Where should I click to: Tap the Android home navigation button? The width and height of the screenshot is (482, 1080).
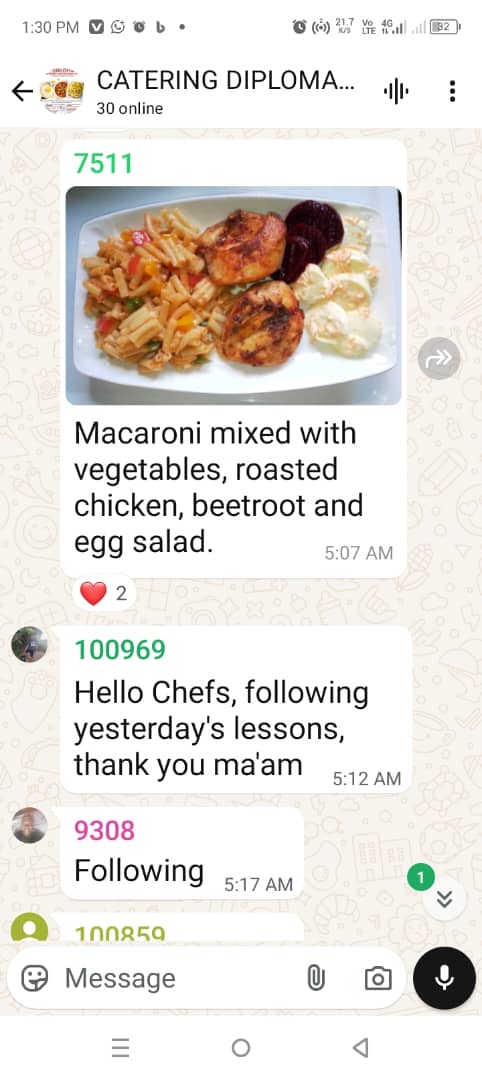240,1048
